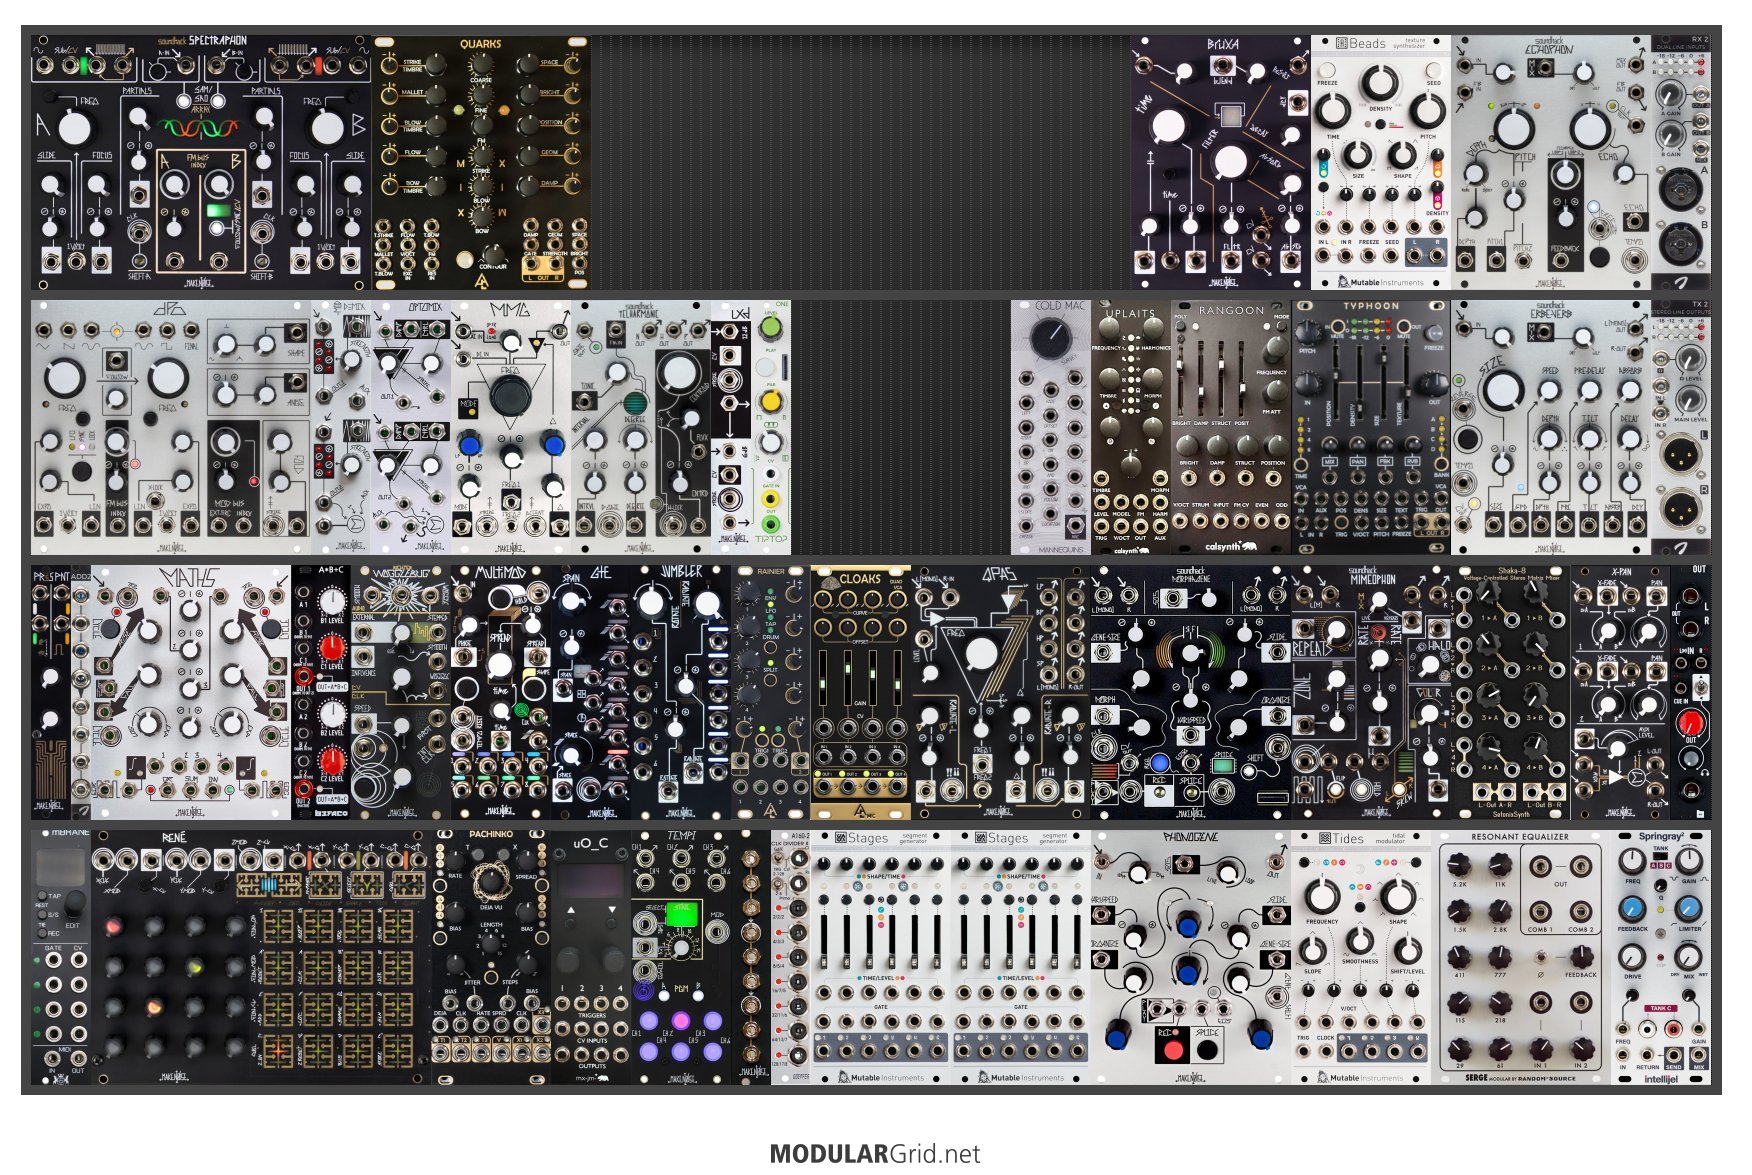This screenshot has width=1752, height=1175.
Task: Click the Mutable Instruments logo on Beads
Action: 1379,282
